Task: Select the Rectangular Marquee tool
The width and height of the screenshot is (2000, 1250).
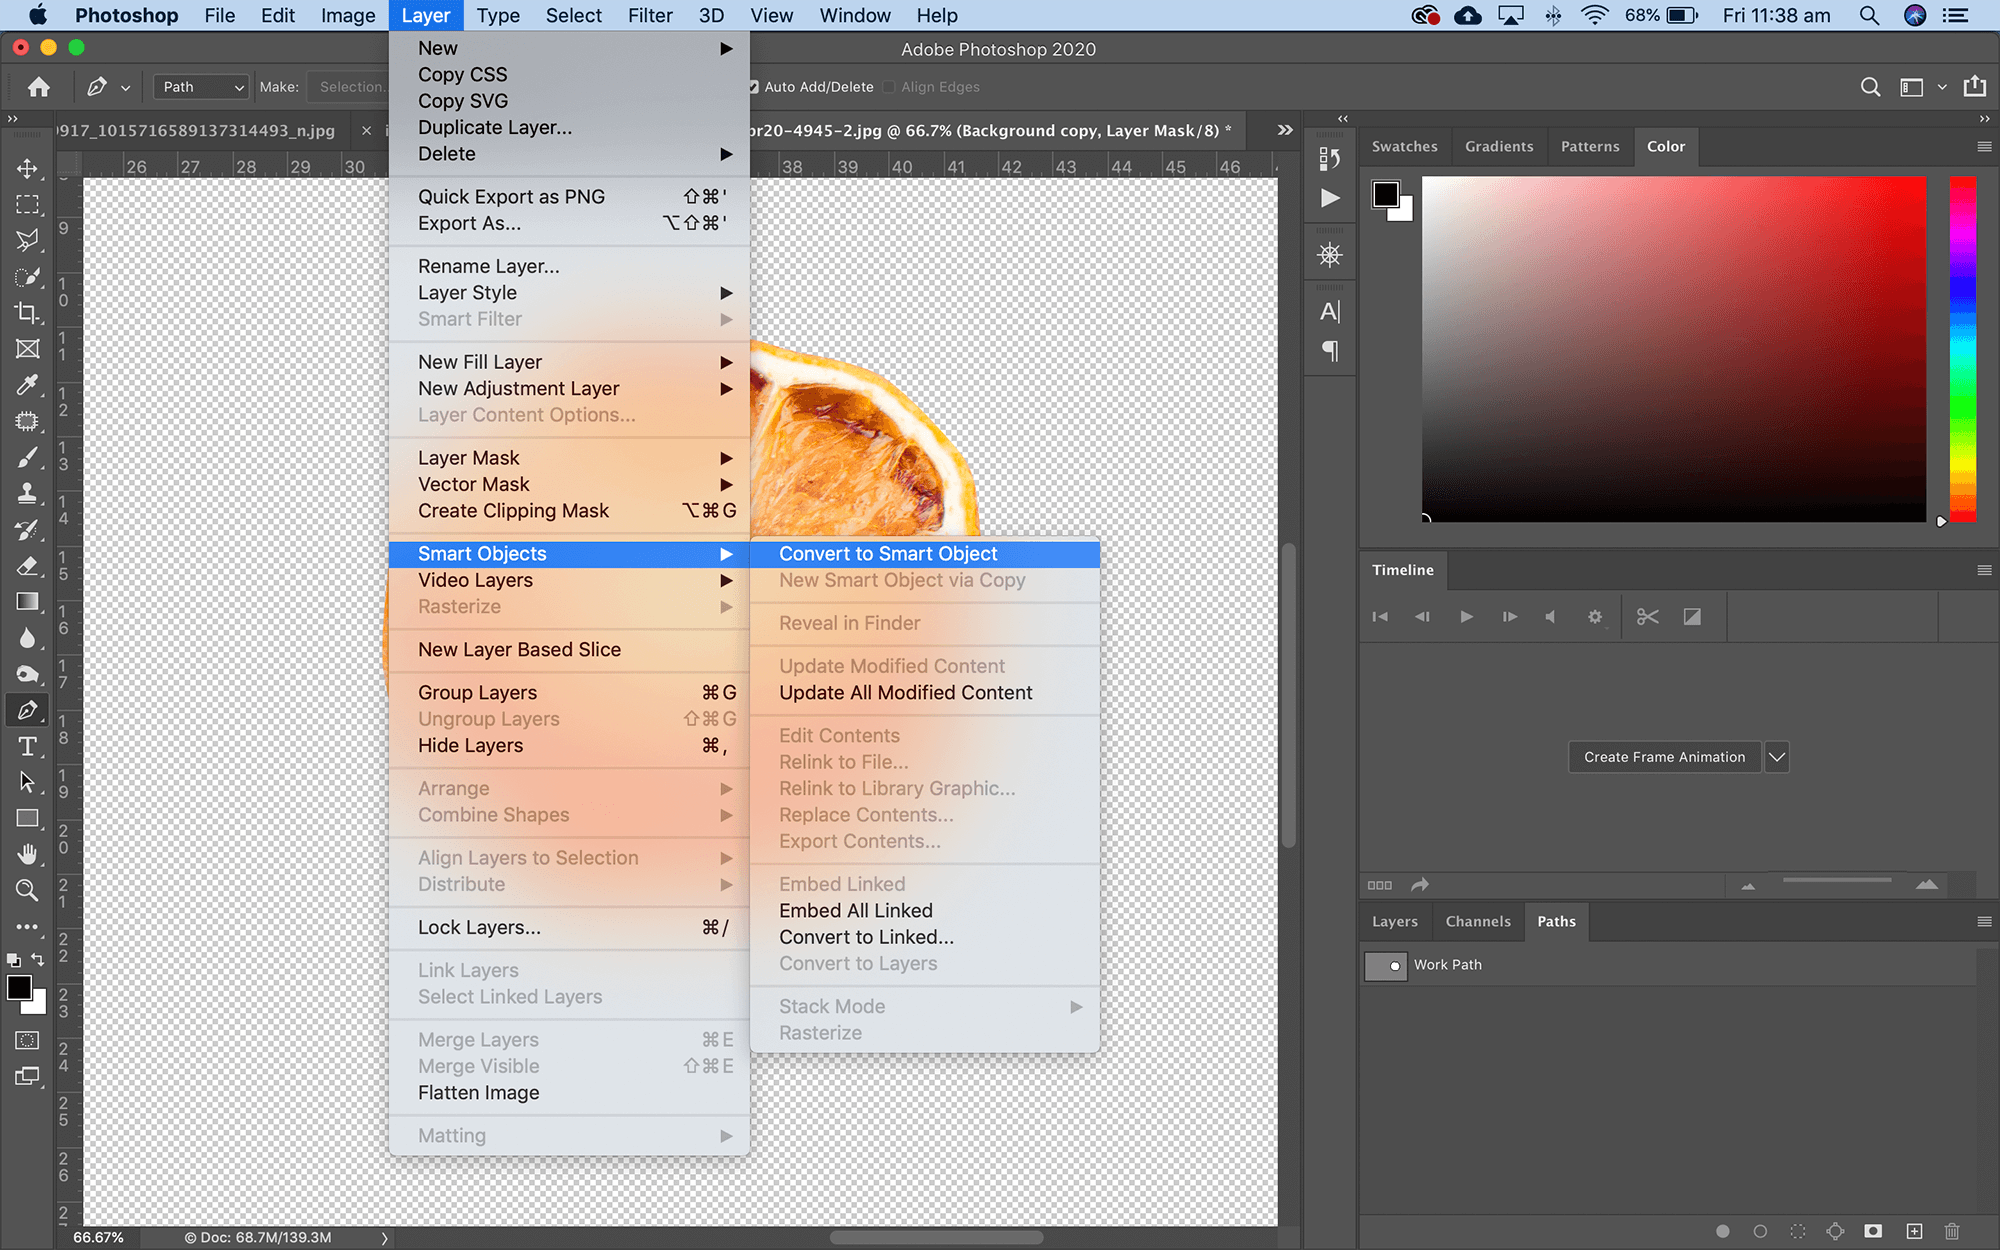Action: [x=27, y=204]
